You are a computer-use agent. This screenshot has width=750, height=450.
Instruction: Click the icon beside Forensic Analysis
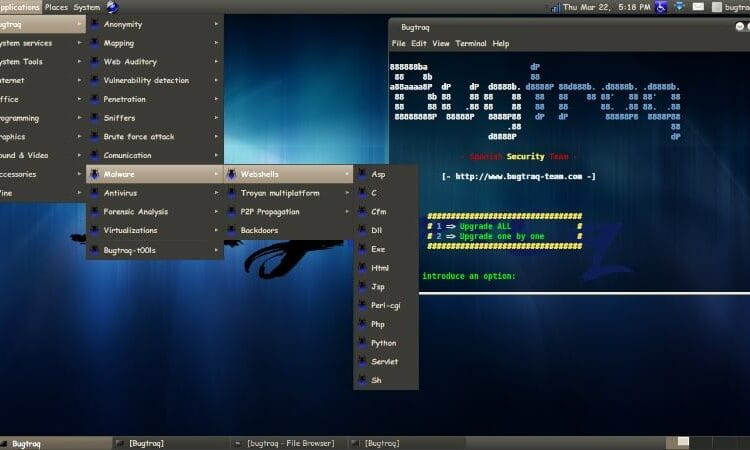click(95, 211)
